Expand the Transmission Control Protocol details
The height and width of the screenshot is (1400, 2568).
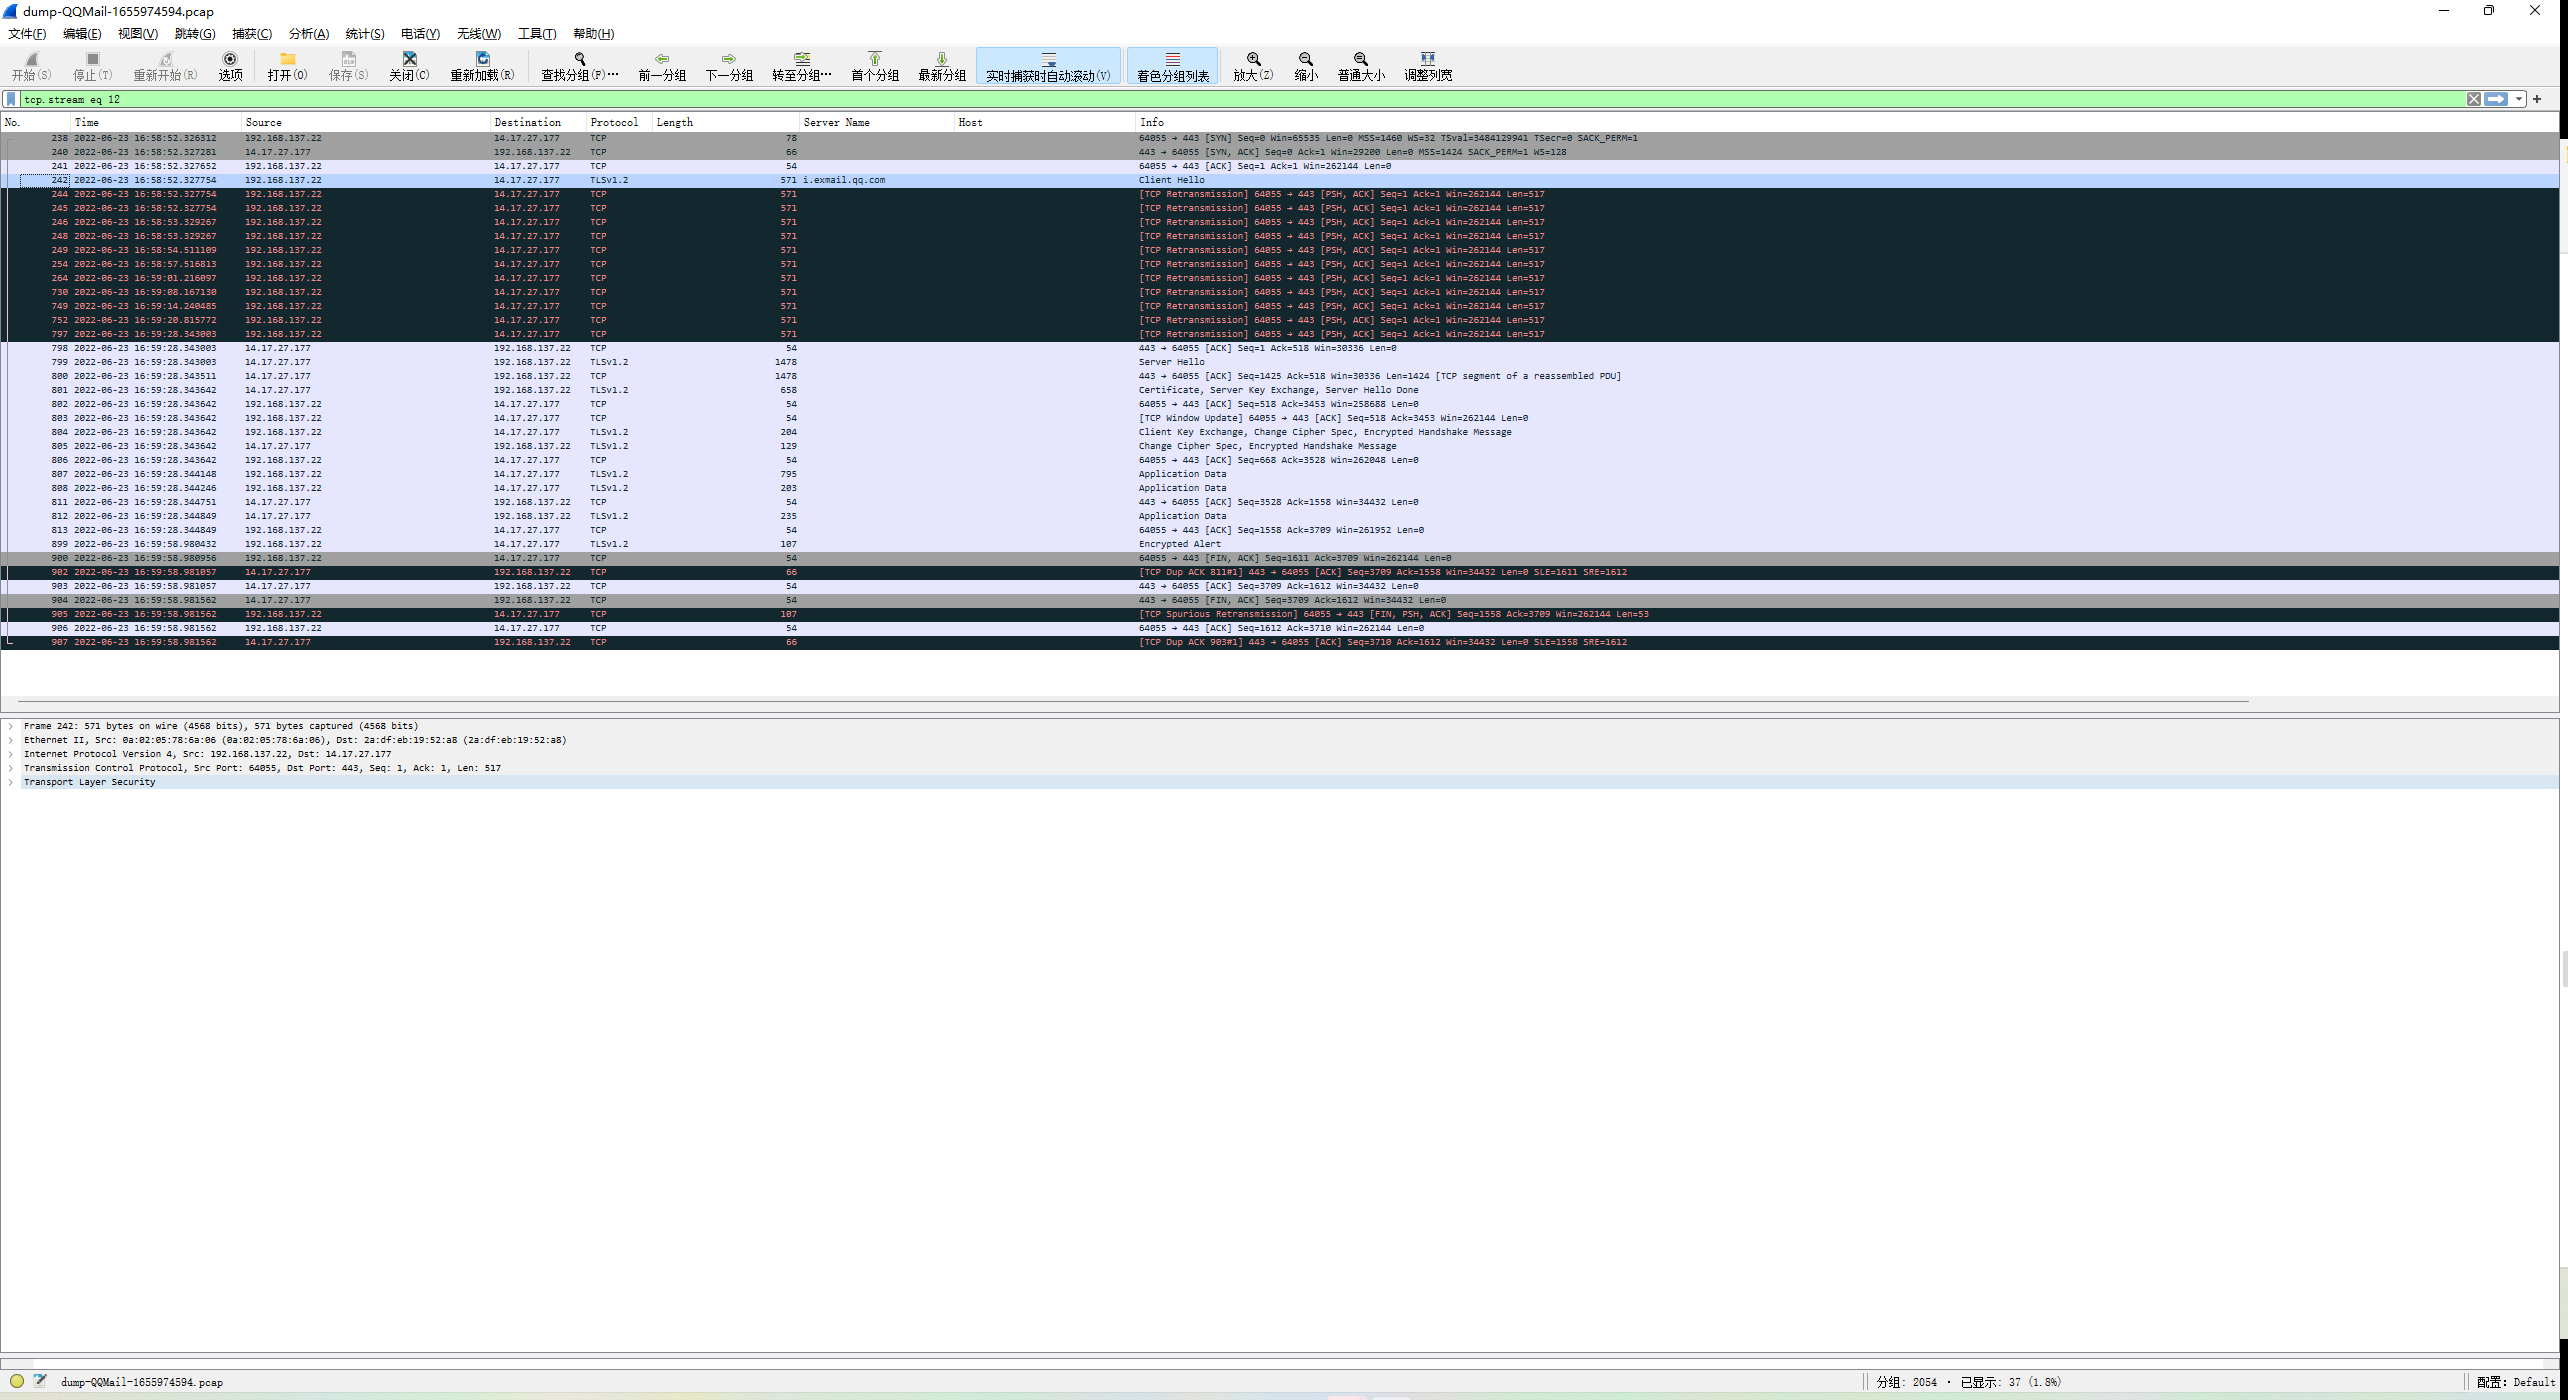tap(11, 768)
